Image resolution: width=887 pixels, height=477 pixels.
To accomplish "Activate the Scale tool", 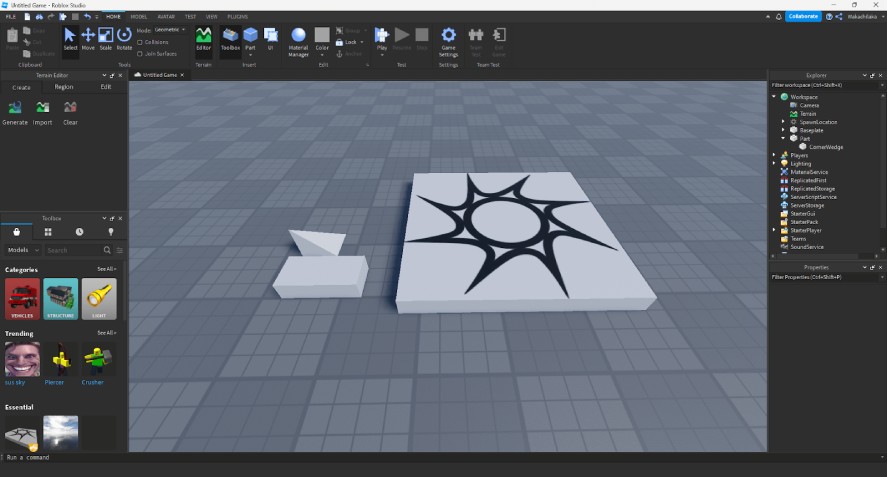I will [106, 39].
